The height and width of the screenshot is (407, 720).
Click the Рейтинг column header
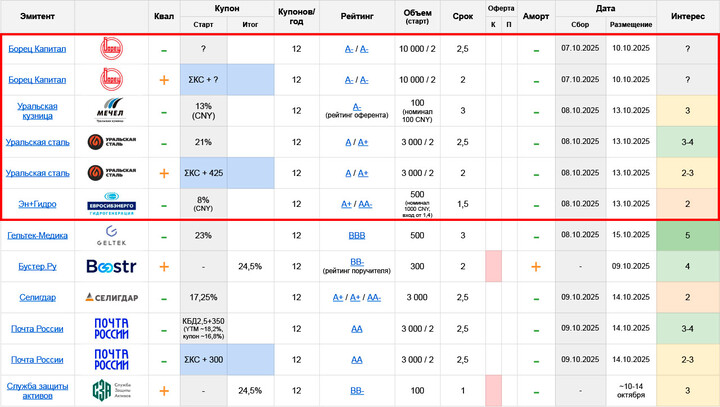[x=357, y=16]
